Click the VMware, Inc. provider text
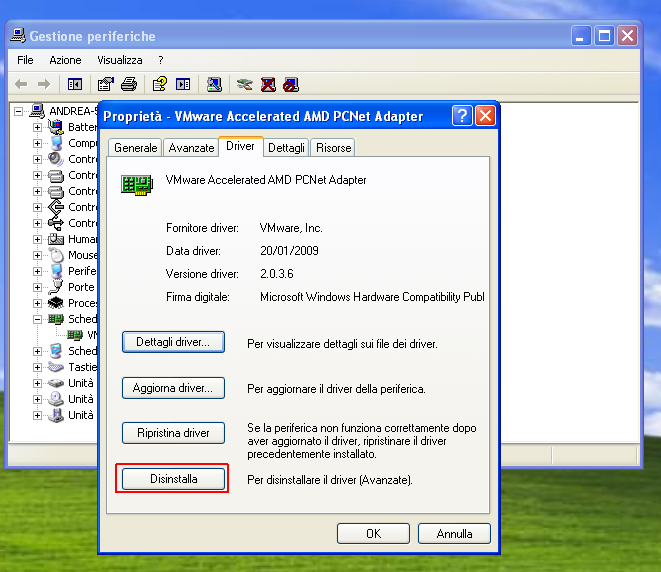661x572 pixels. [291, 228]
